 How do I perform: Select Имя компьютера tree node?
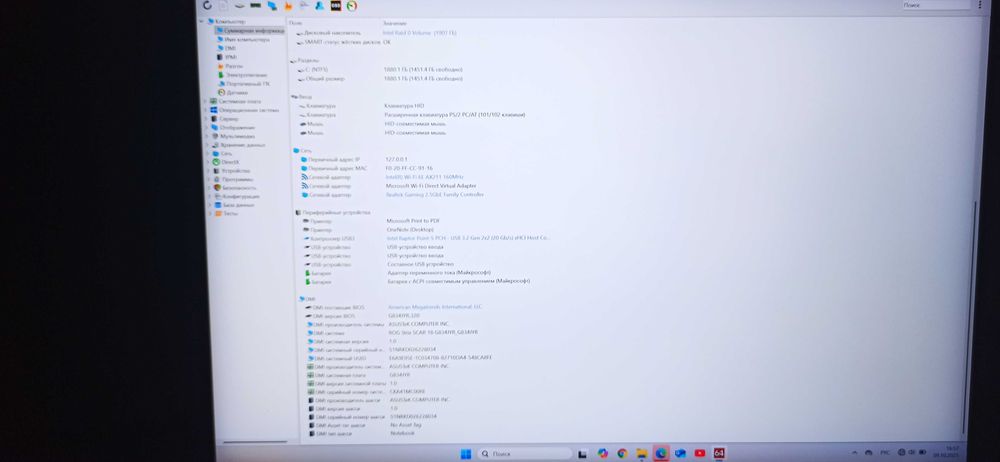243,39
